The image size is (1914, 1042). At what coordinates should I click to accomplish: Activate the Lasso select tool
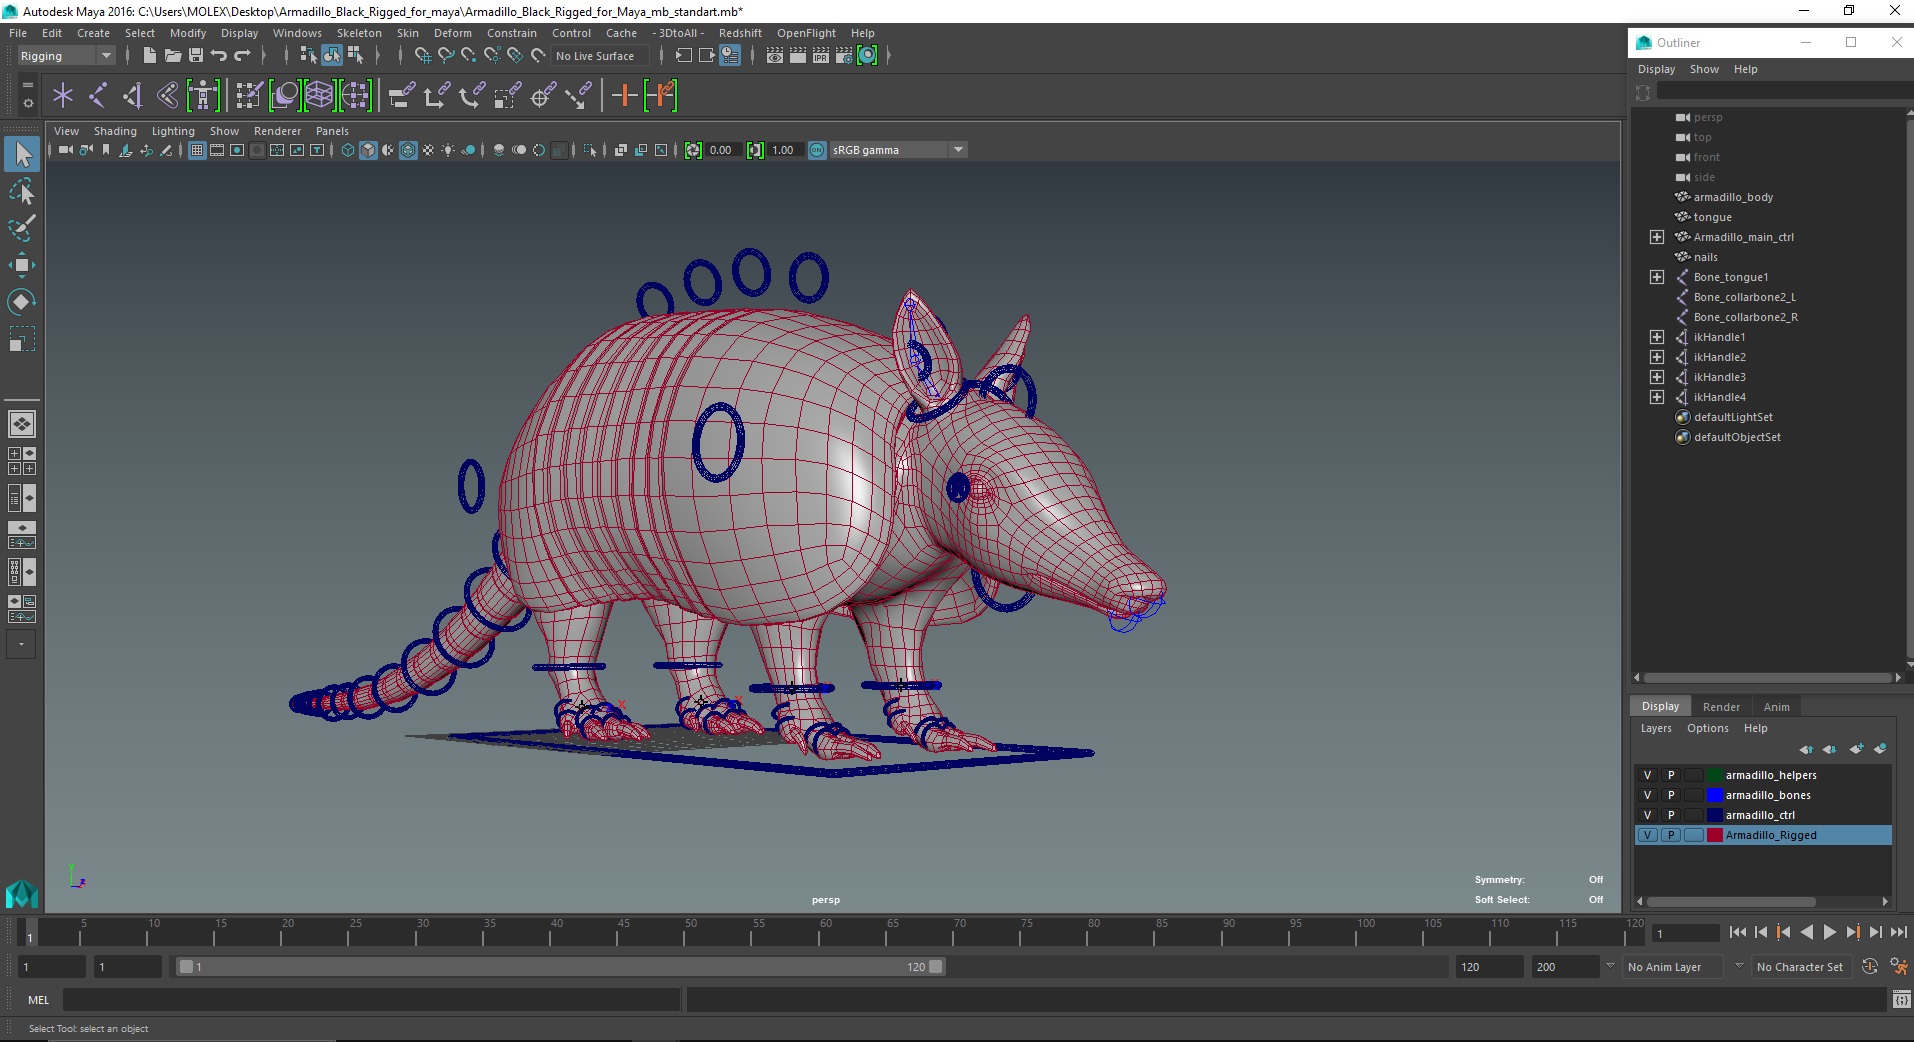click(x=22, y=191)
